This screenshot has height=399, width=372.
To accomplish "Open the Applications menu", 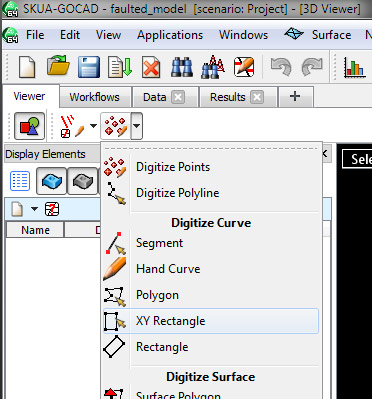I will click(170, 35).
